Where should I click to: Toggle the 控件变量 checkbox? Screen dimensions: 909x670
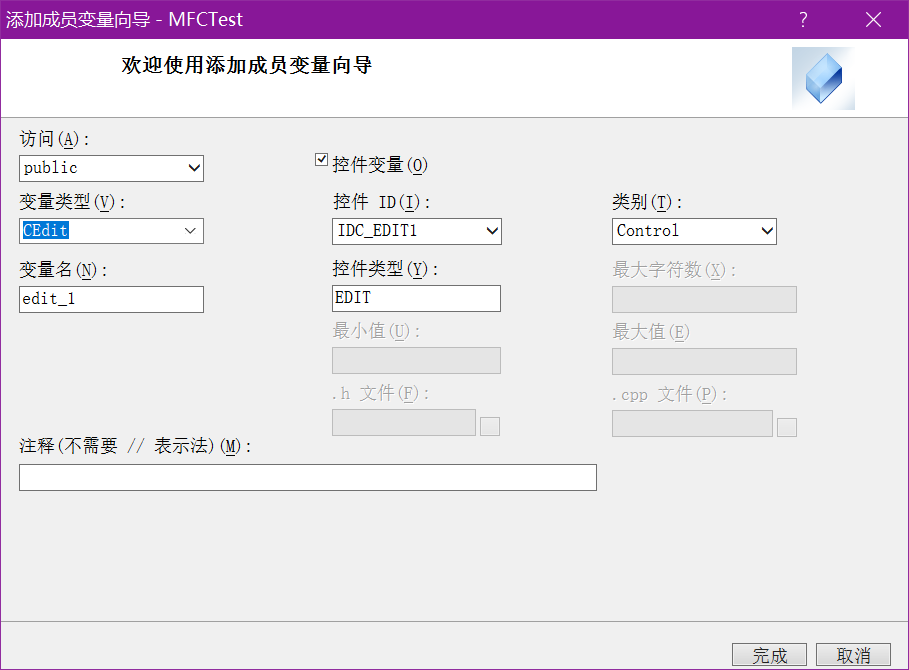point(322,160)
